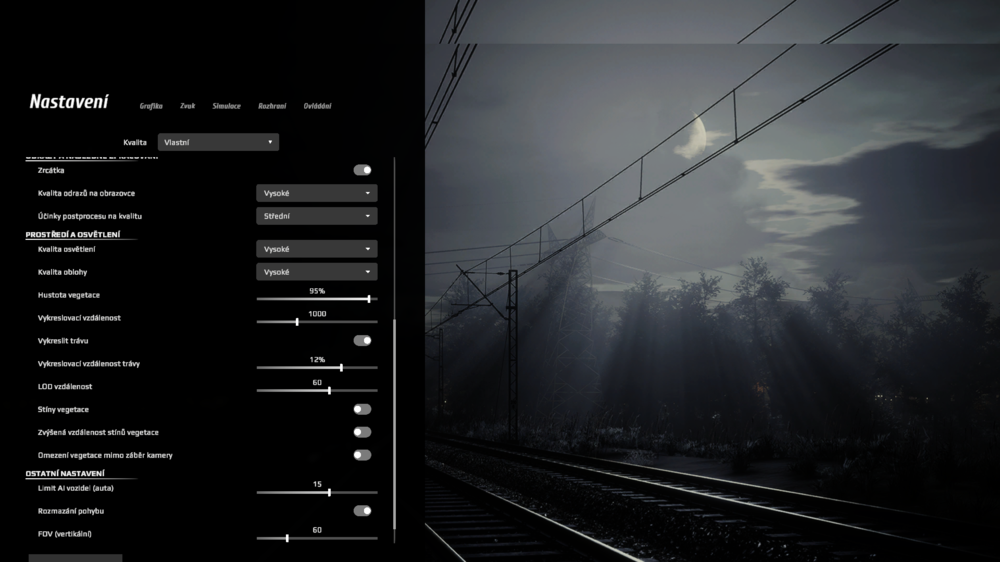Click the PROSTŘEDÍ A OSVĚTLENÍ section header
Screen dimensions: 1000x562
click(x=73, y=235)
